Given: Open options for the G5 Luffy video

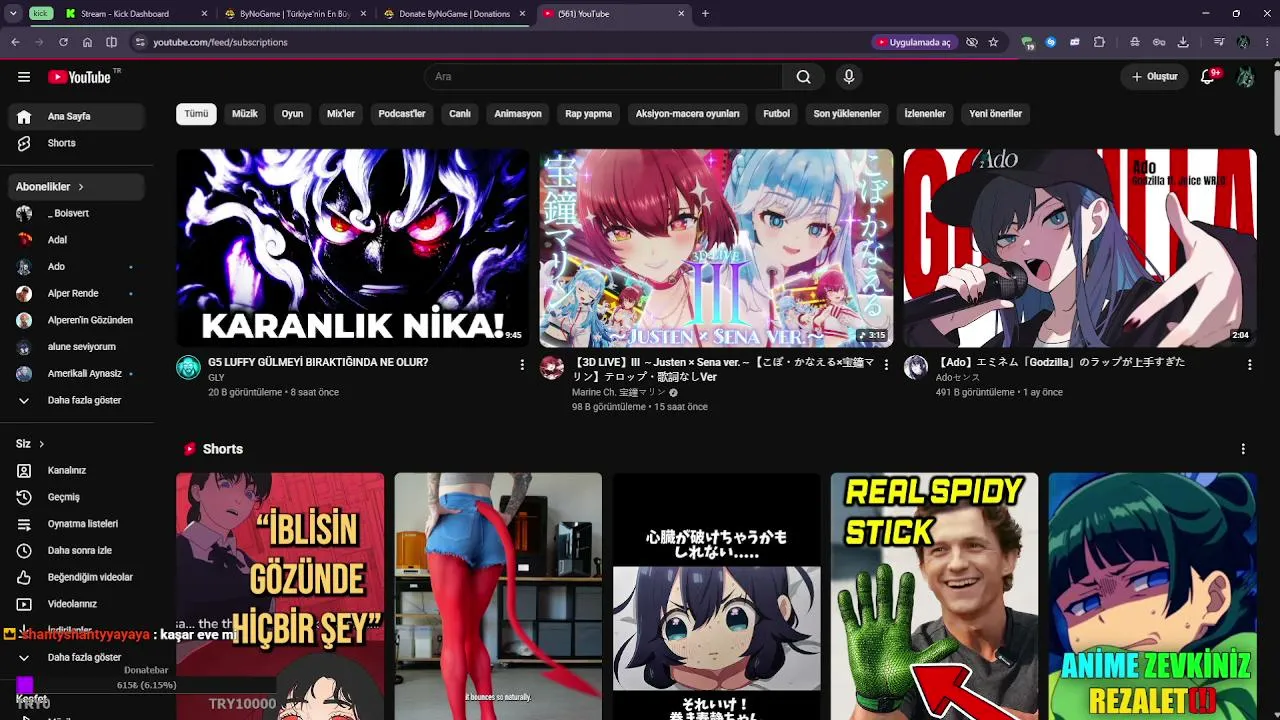Looking at the screenshot, I should (522, 365).
